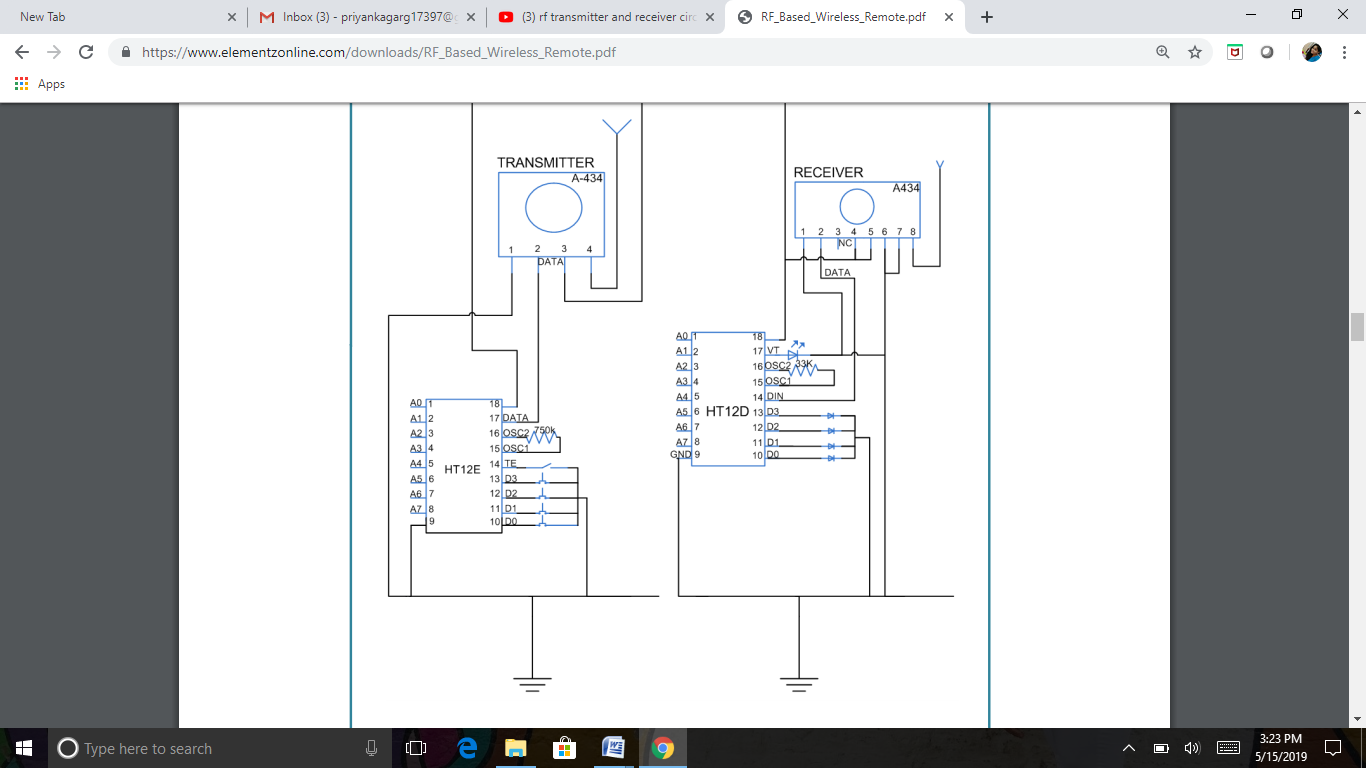Click the 33K resistor label
The height and width of the screenshot is (768, 1366).
click(x=804, y=364)
